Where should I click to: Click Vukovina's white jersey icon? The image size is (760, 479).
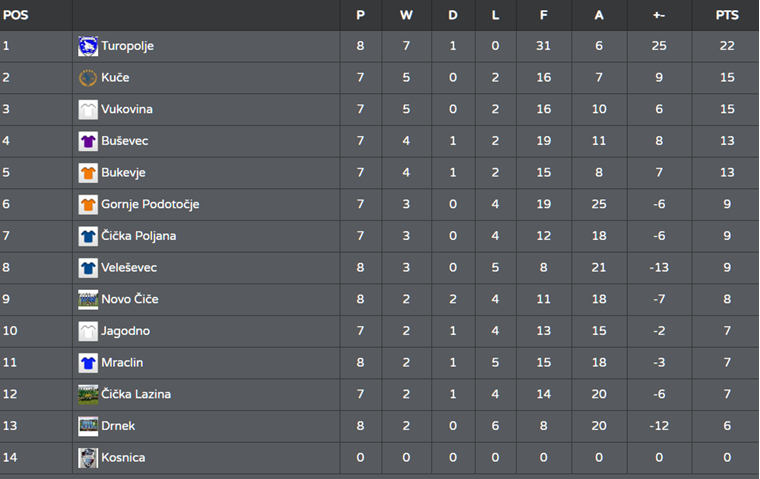88,110
